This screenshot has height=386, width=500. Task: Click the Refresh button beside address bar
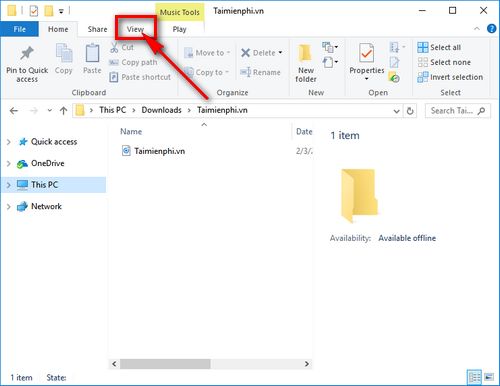[410, 111]
